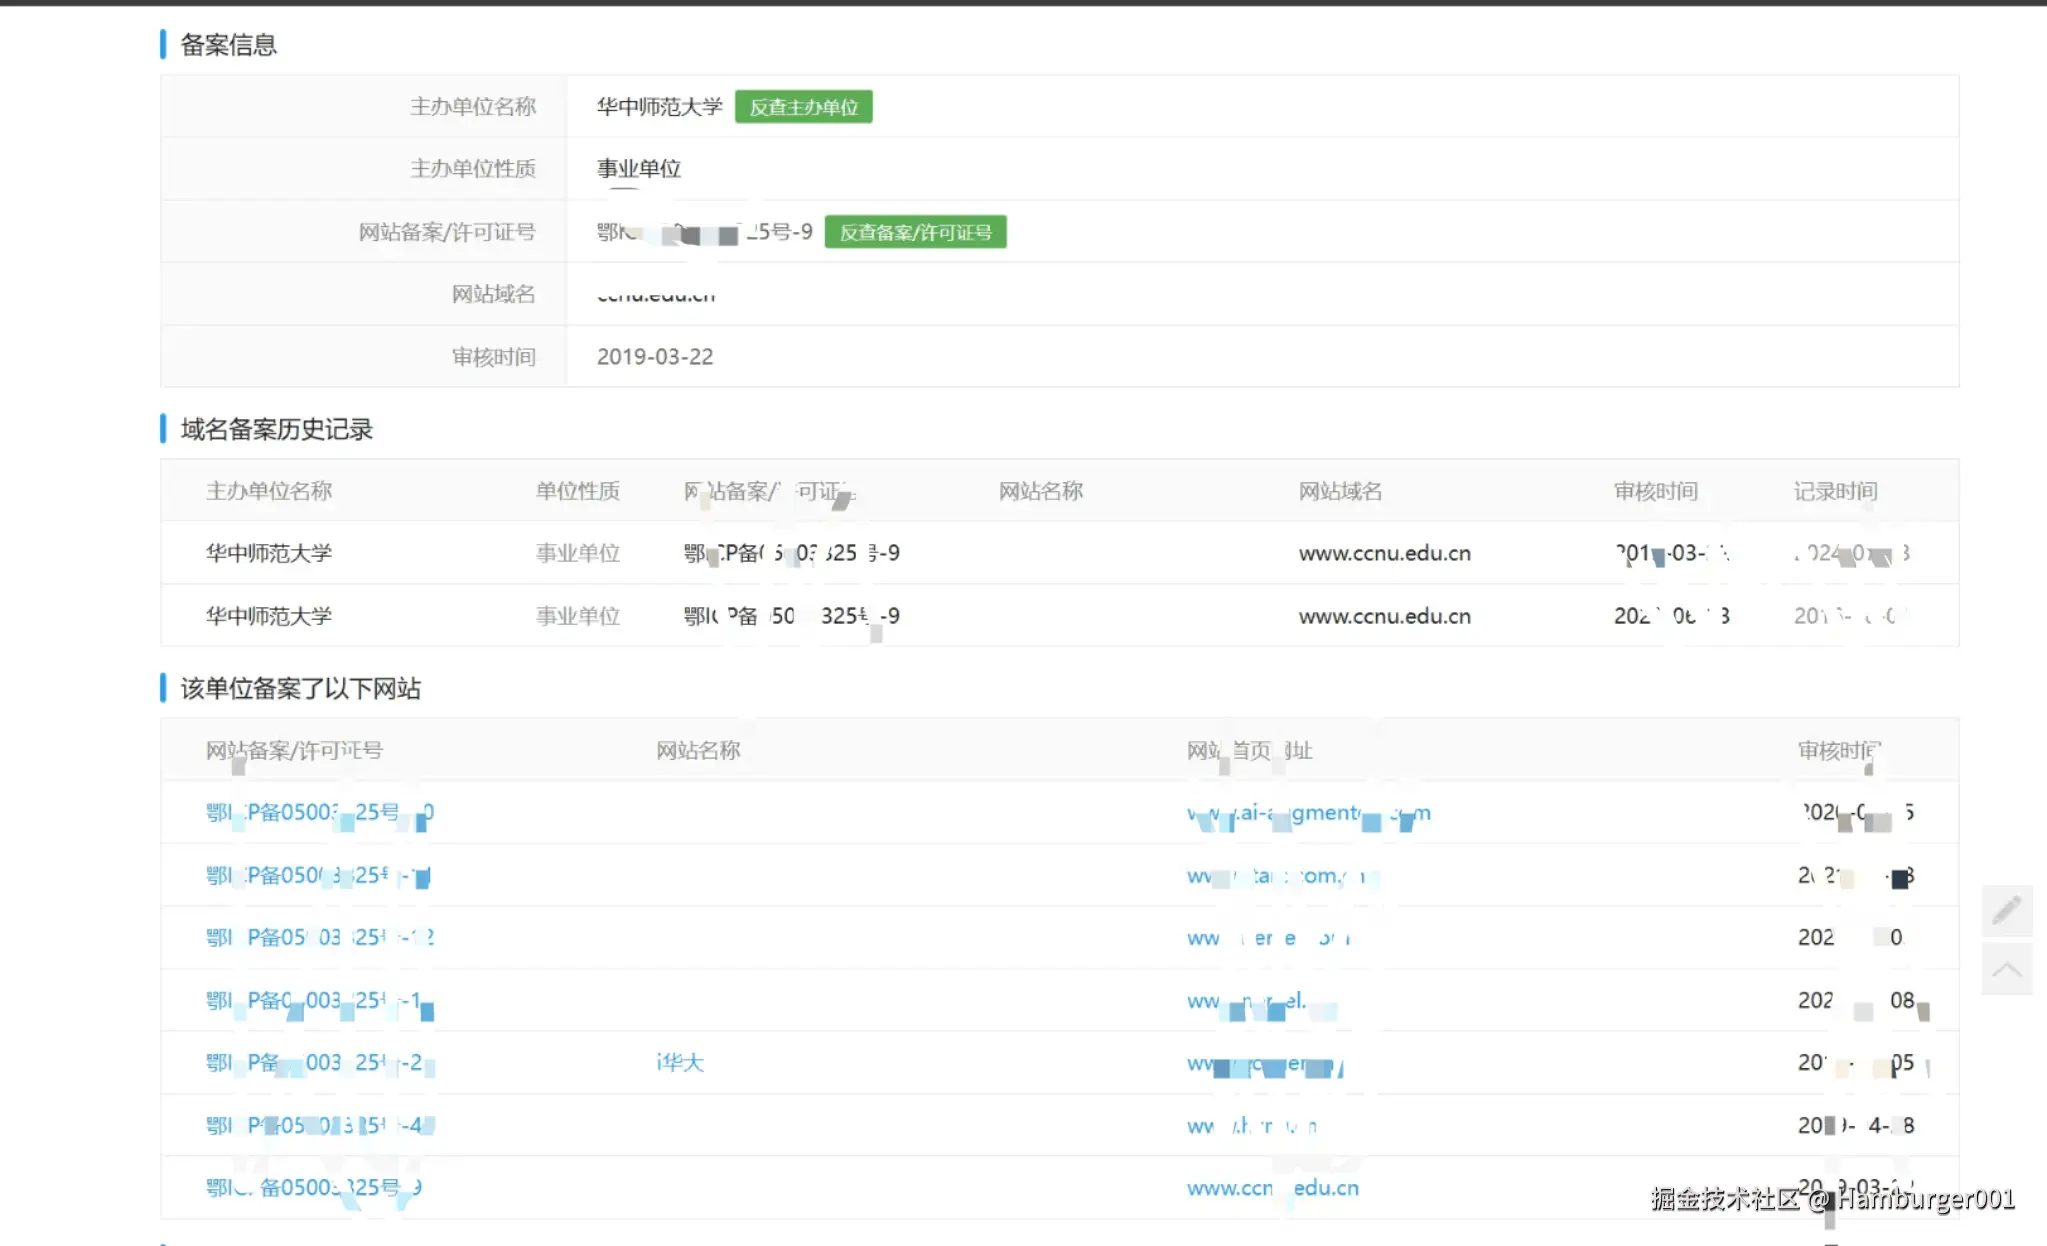Click first license number link in site list
The image size is (2047, 1246).
click(x=319, y=813)
